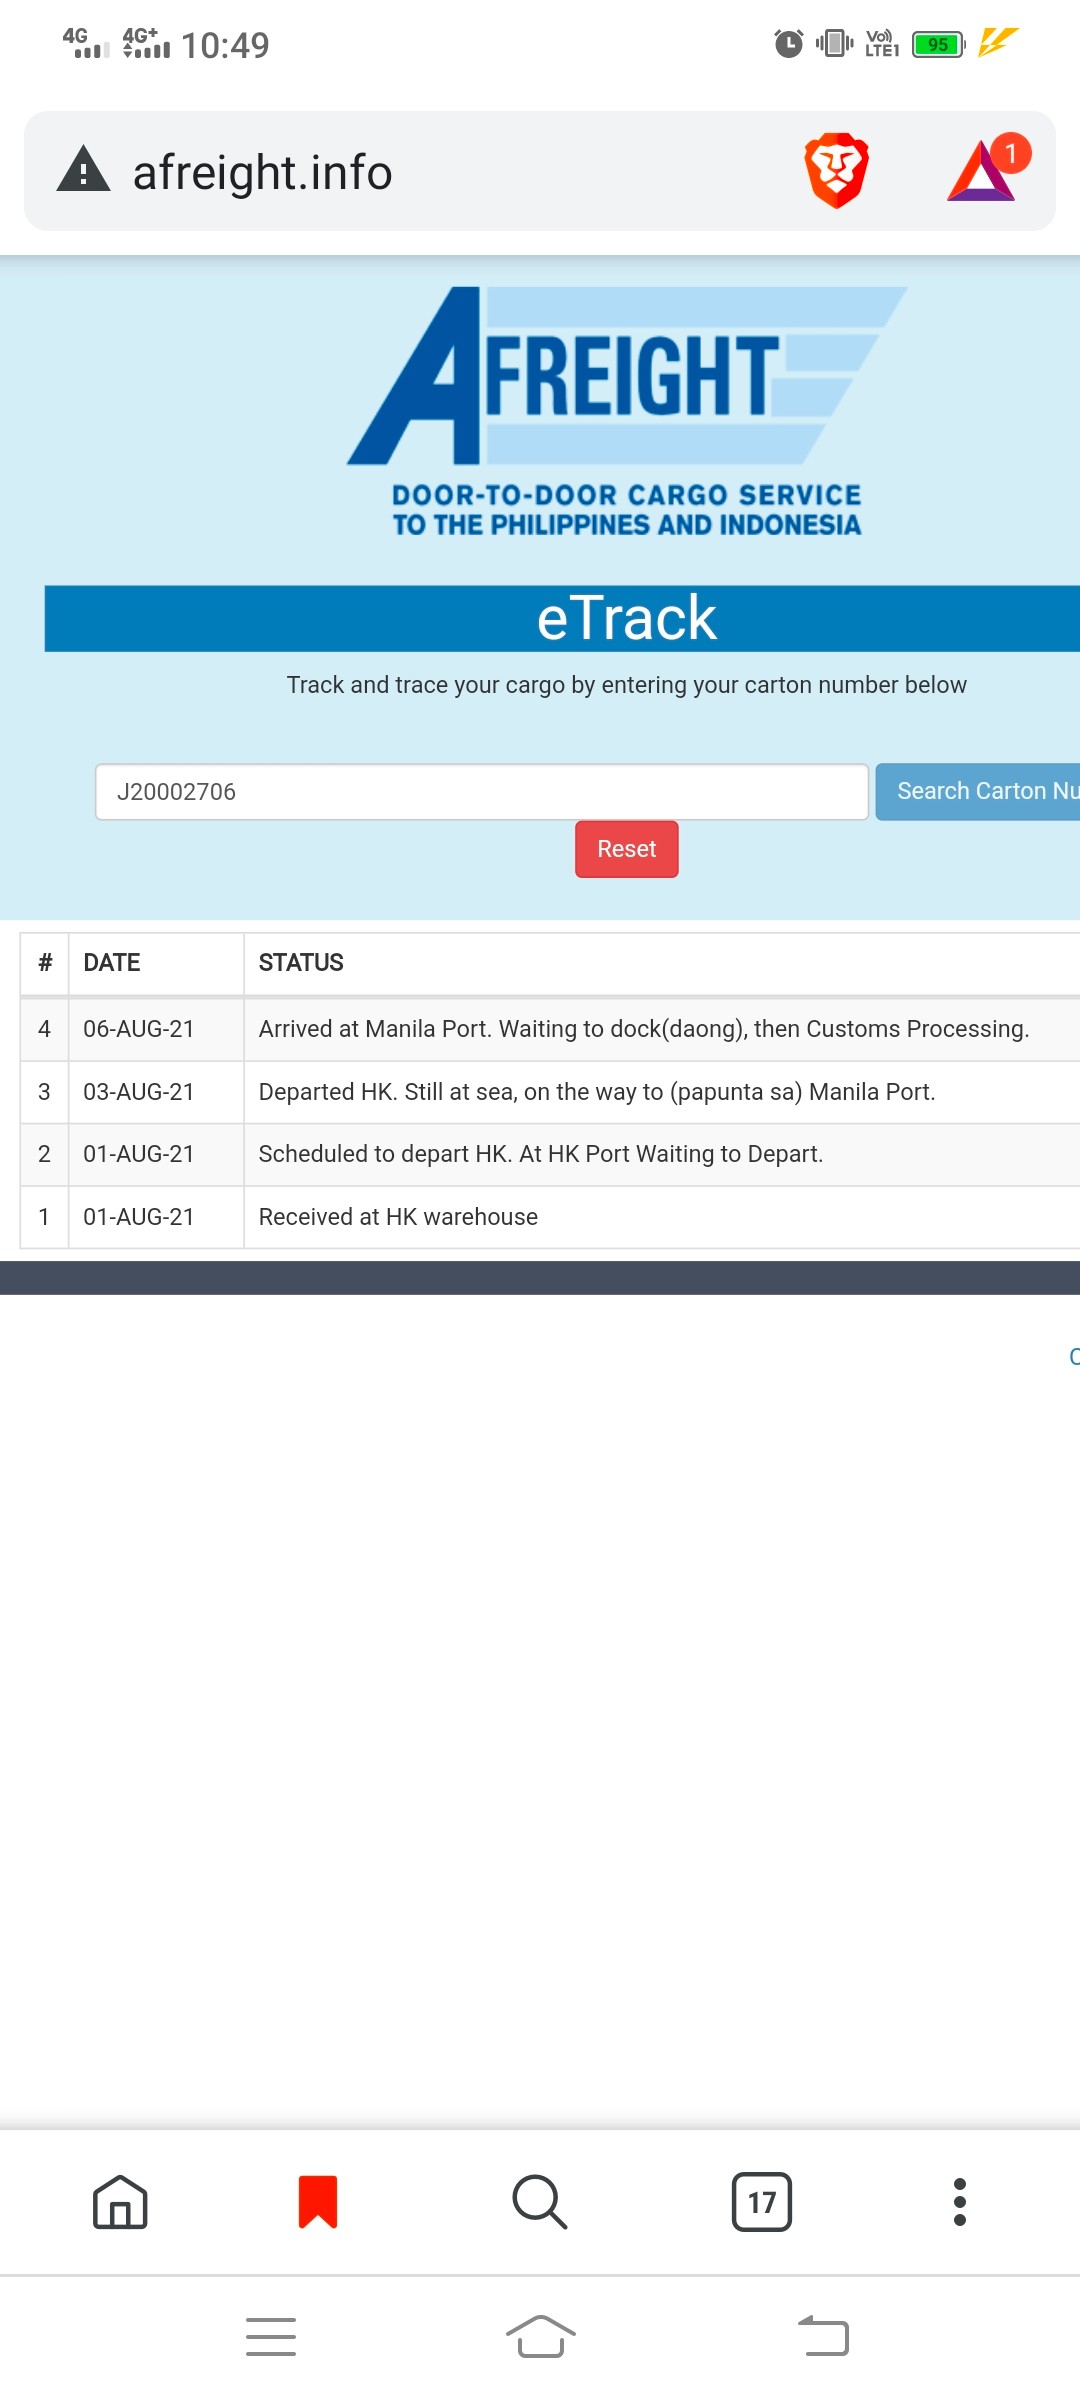1080x2400 pixels.
Task: Tap the eTrack header banner
Action: [x=562, y=618]
